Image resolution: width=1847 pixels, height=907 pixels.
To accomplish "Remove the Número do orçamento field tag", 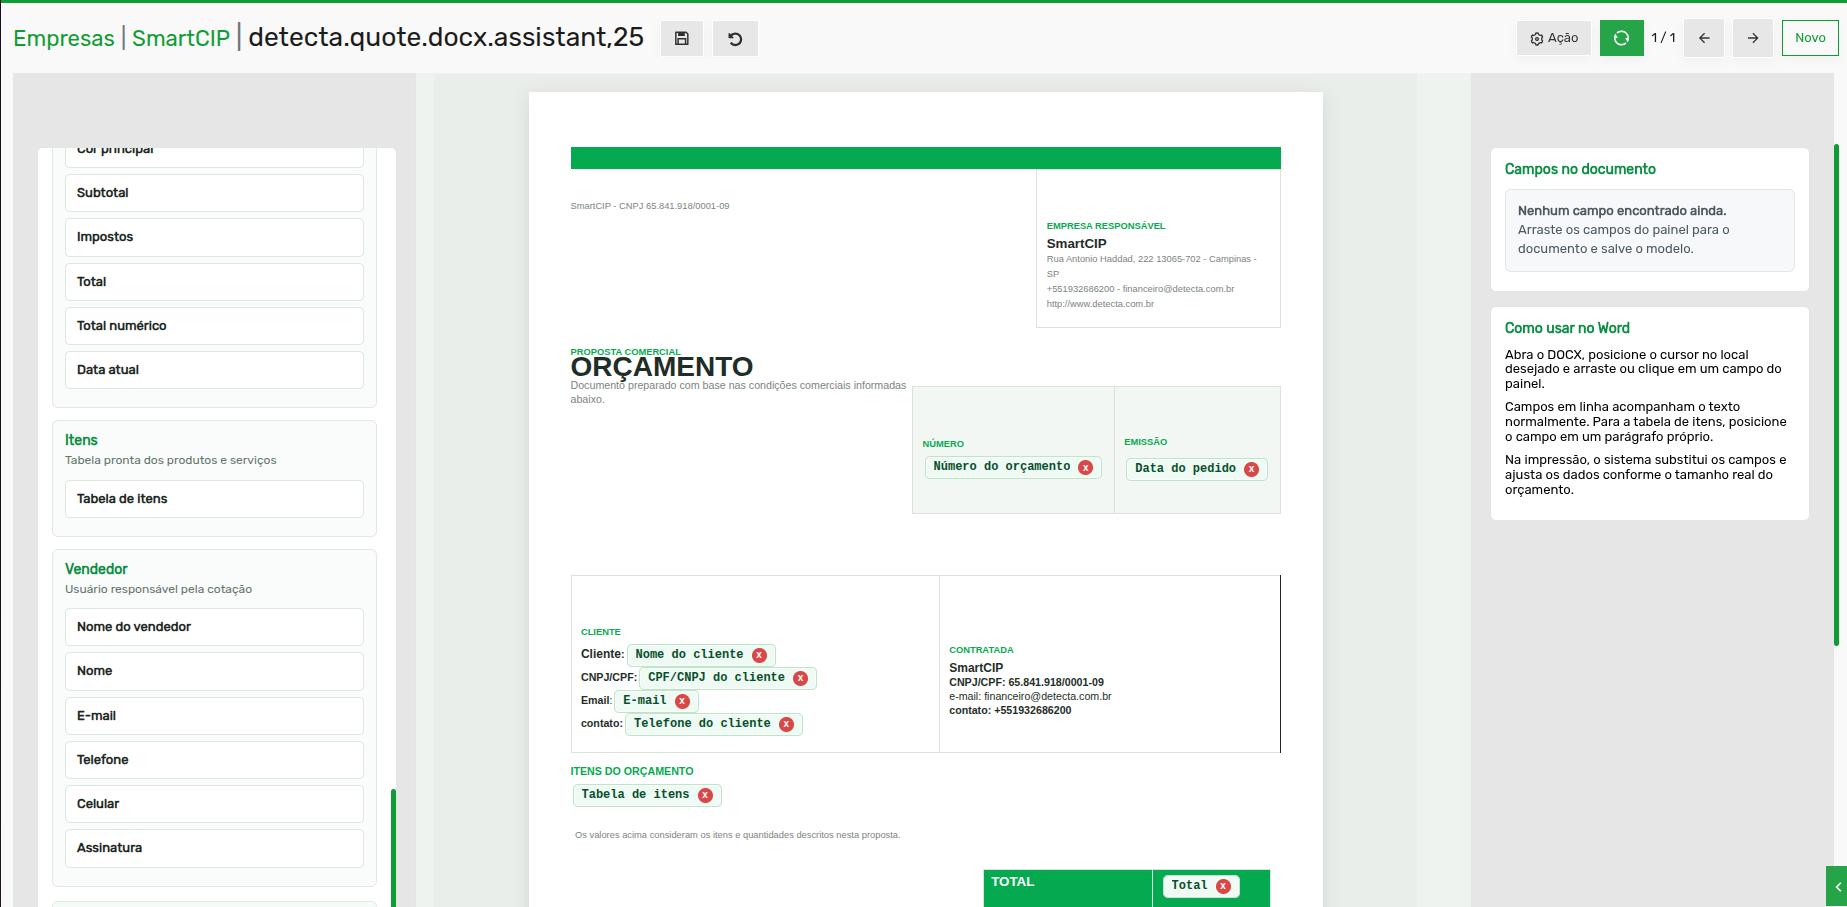I will (x=1086, y=467).
